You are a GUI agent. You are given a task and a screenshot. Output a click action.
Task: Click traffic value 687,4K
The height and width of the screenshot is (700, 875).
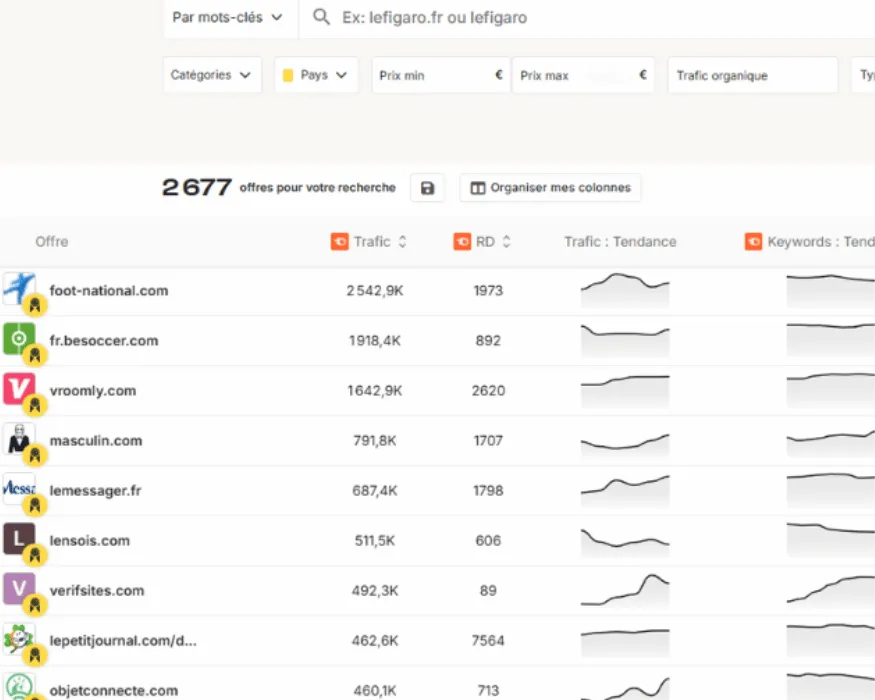(x=374, y=491)
